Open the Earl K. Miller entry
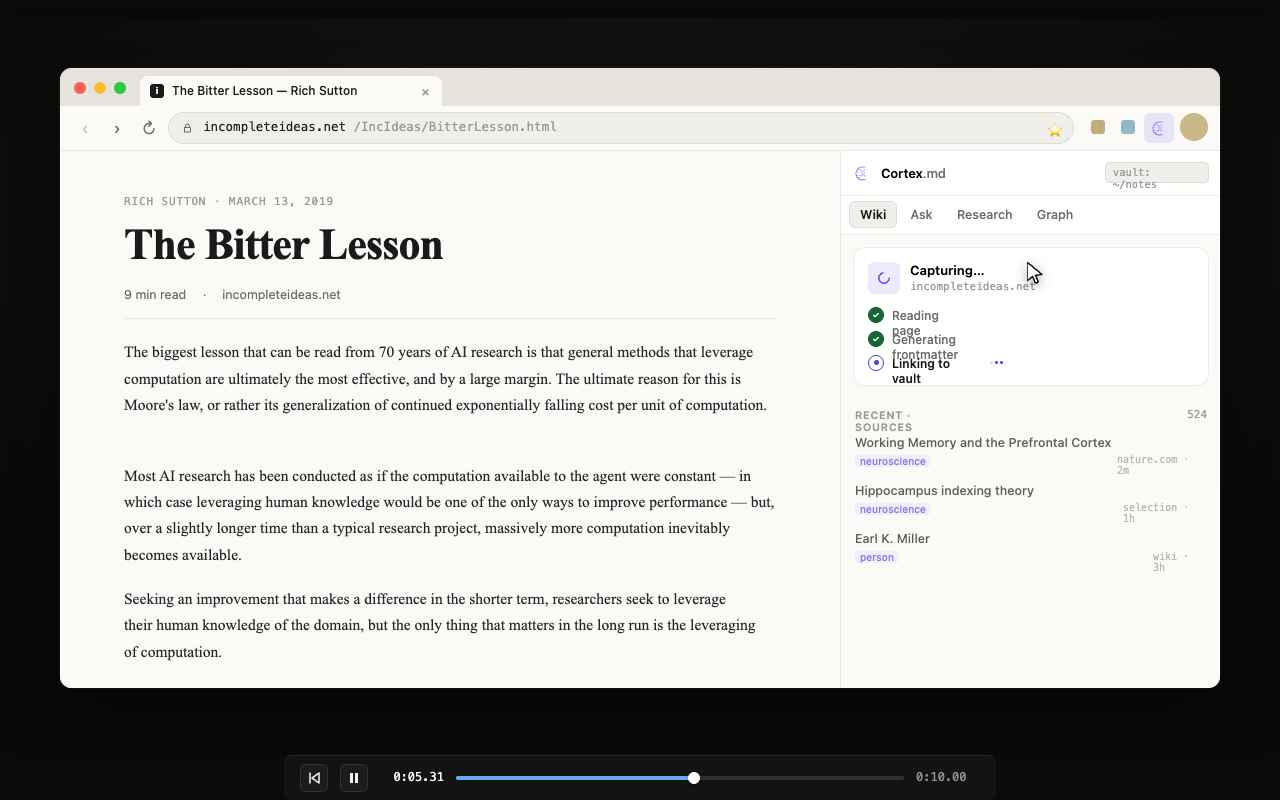Viewport: 1280px width, 800px height. 892,539
